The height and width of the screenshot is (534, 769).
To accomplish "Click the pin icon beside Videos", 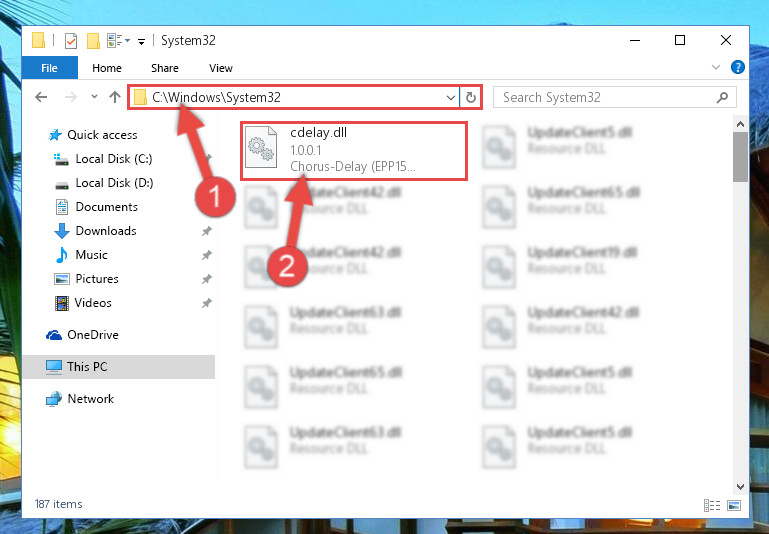I will (x=206, y=303).
